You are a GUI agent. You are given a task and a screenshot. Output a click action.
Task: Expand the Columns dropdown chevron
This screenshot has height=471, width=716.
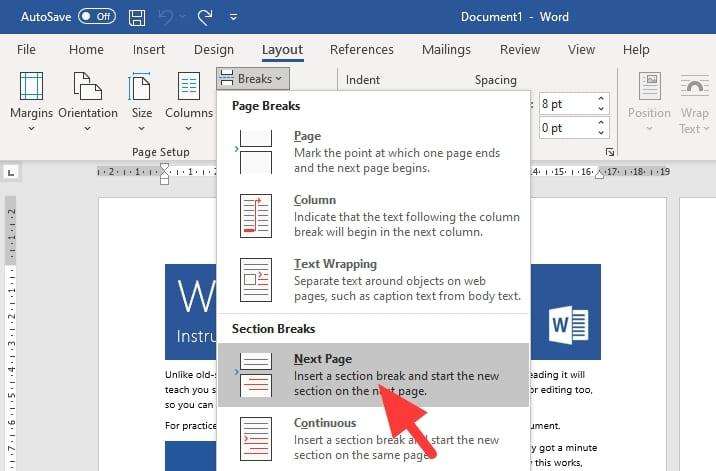(x=189, y=129)
